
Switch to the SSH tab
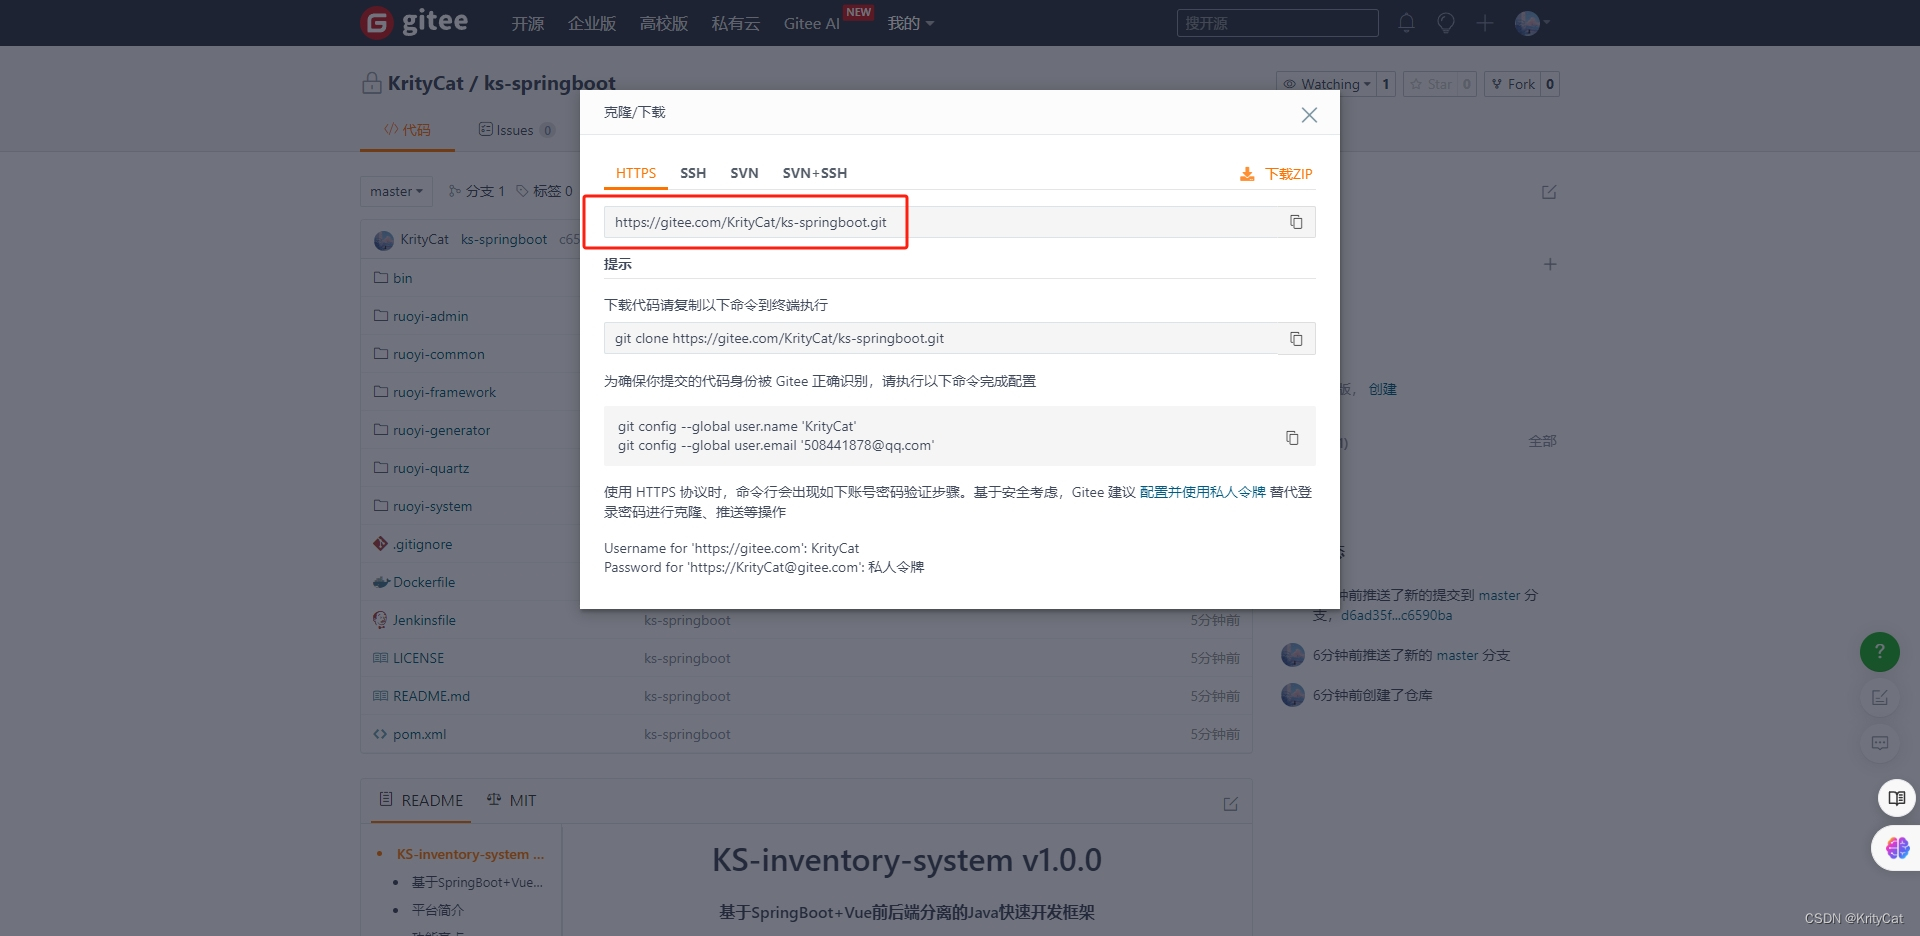click(693, 173)
